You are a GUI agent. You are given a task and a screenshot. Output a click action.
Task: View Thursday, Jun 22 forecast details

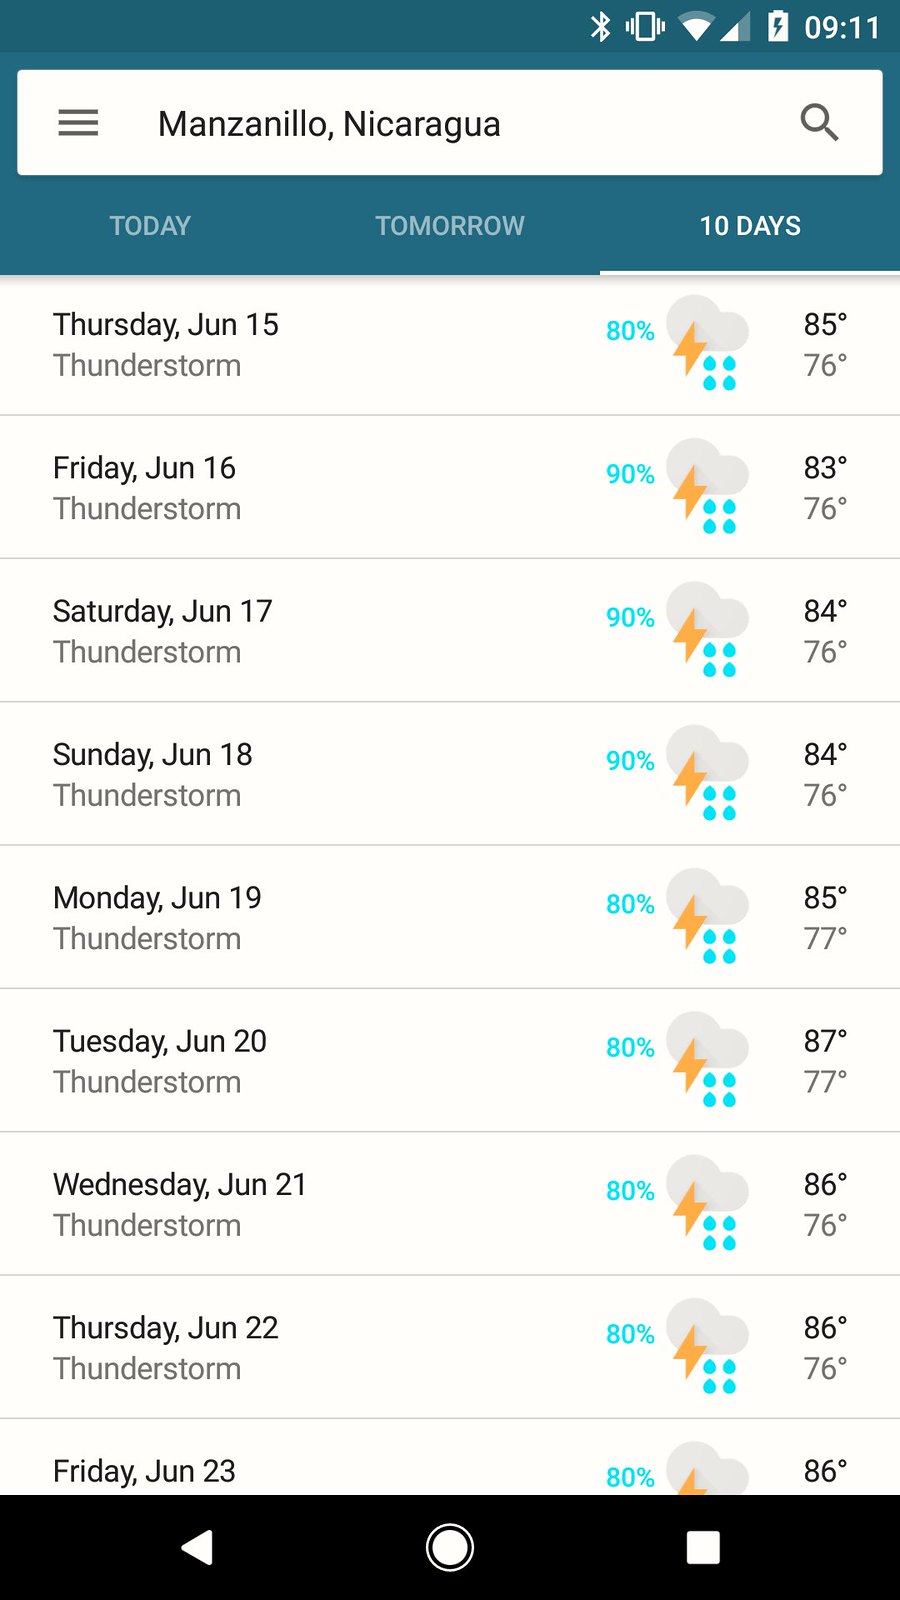[x=300, y=1347]
